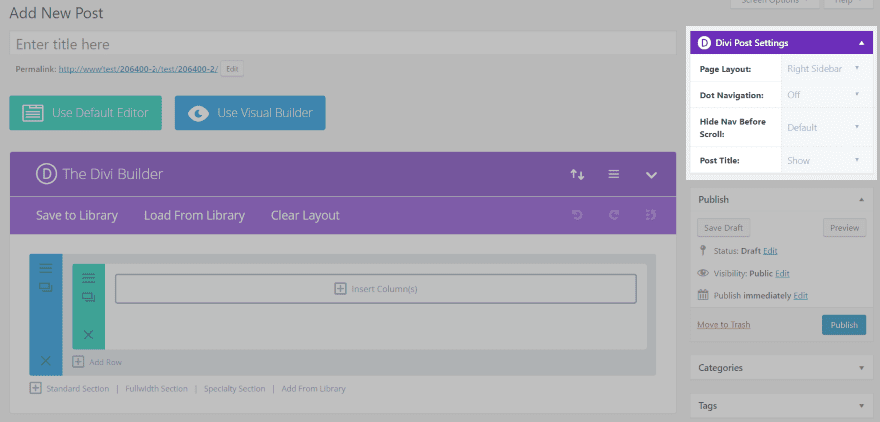The height and width of the screenshot is (422, 880).
Task: Open the Dot Navigation dropdown
Action: coord(828,95)
